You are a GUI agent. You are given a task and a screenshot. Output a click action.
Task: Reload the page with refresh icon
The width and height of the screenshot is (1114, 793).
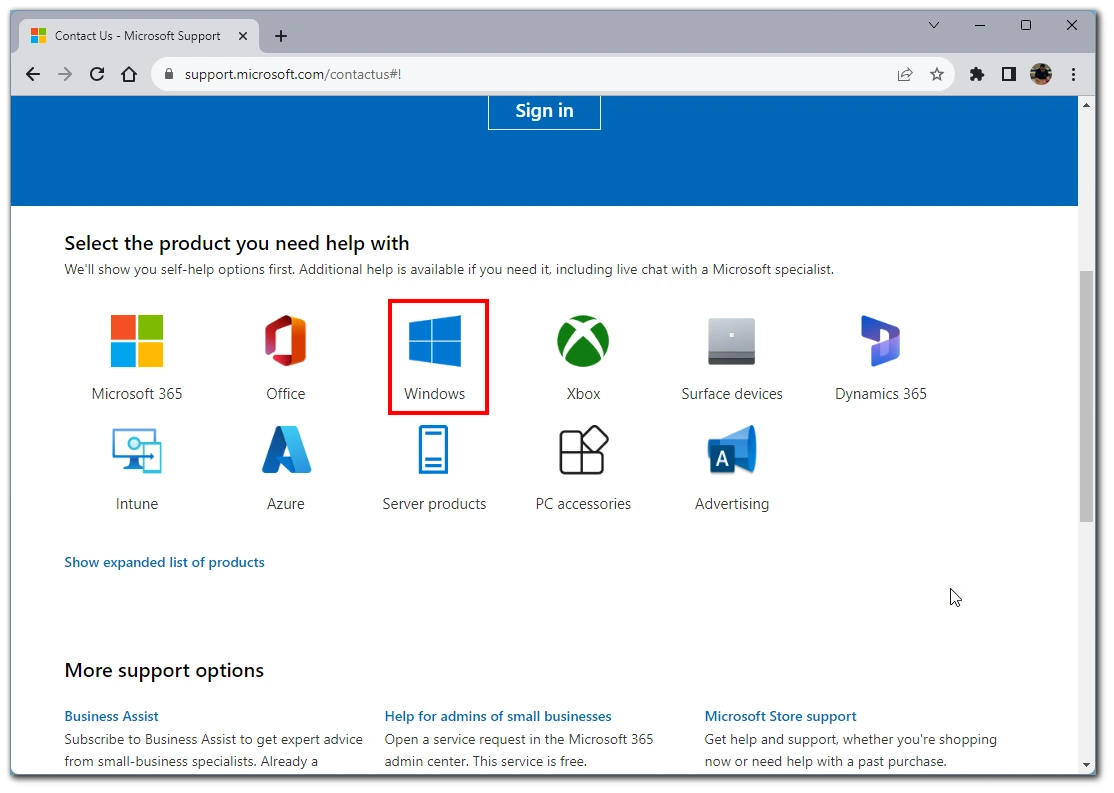97,74
